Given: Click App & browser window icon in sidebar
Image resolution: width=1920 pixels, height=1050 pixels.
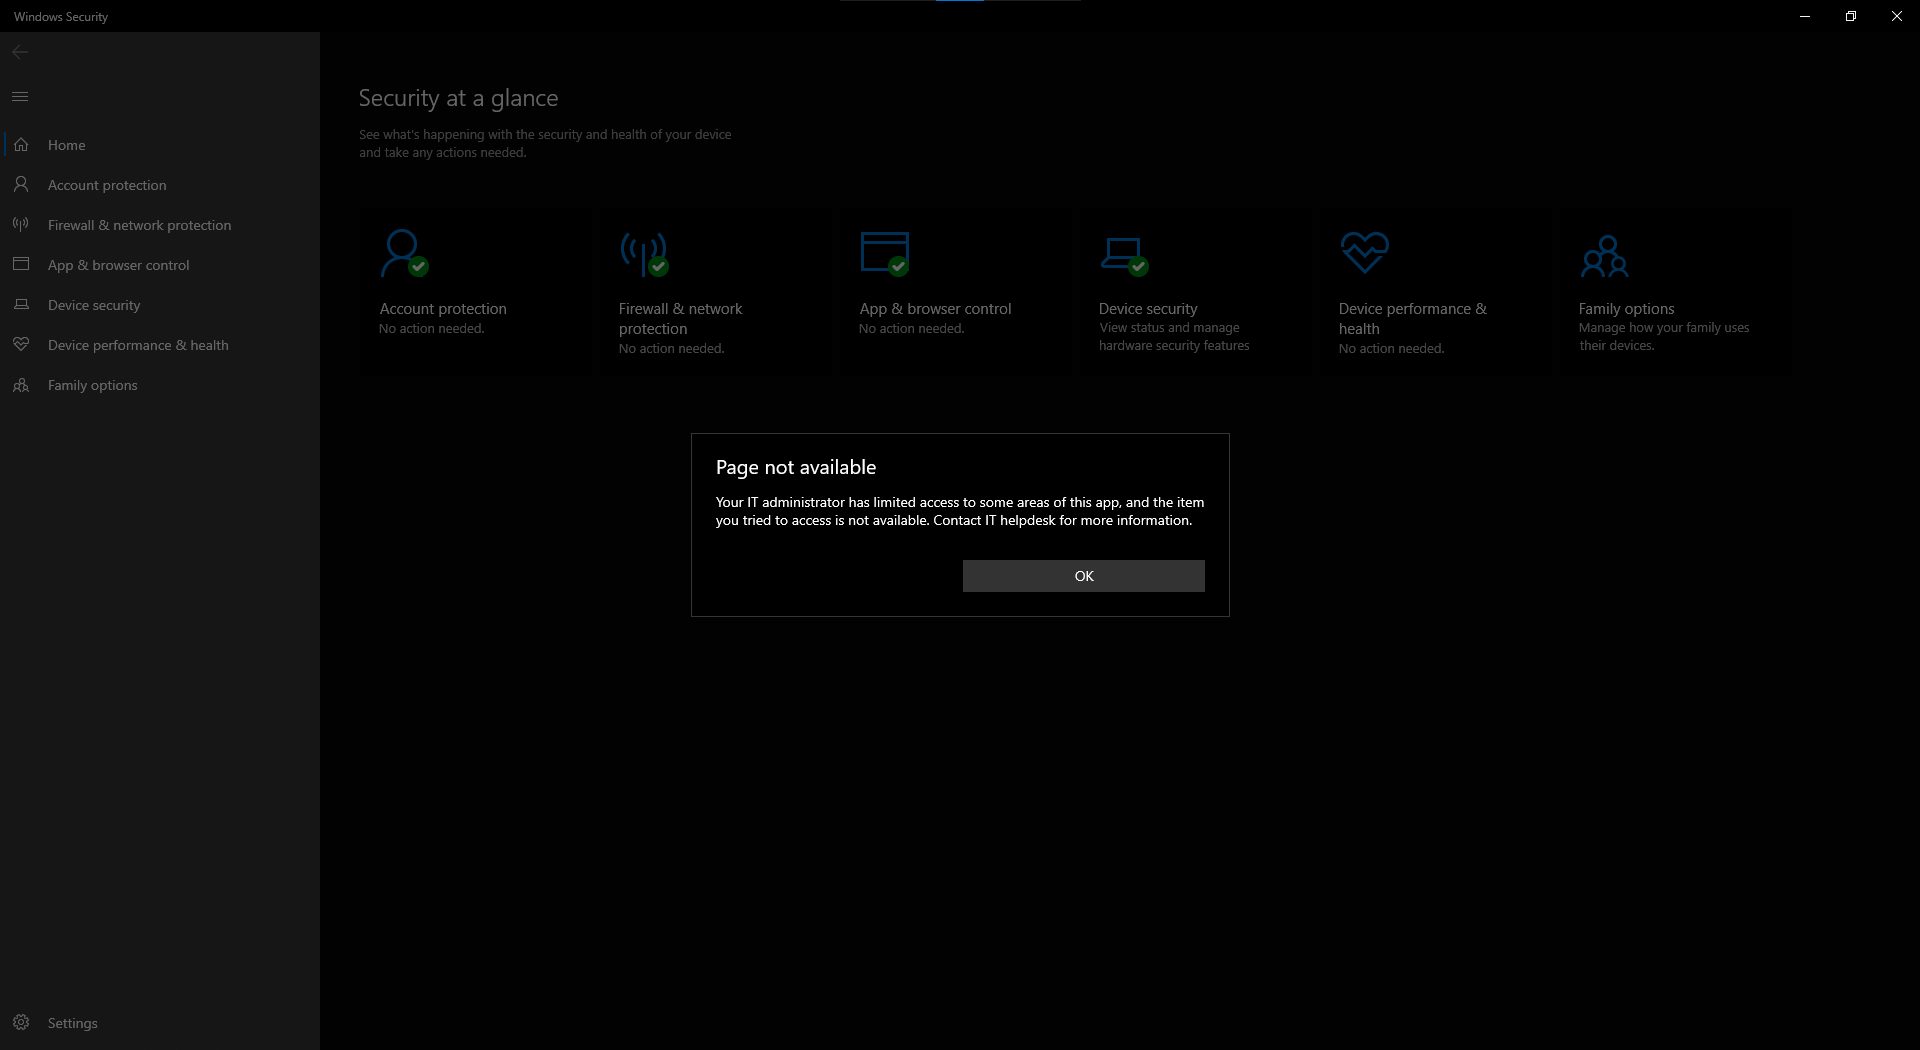Looking at the screenshot, I should pyautogui.click(x=21, y=265).
